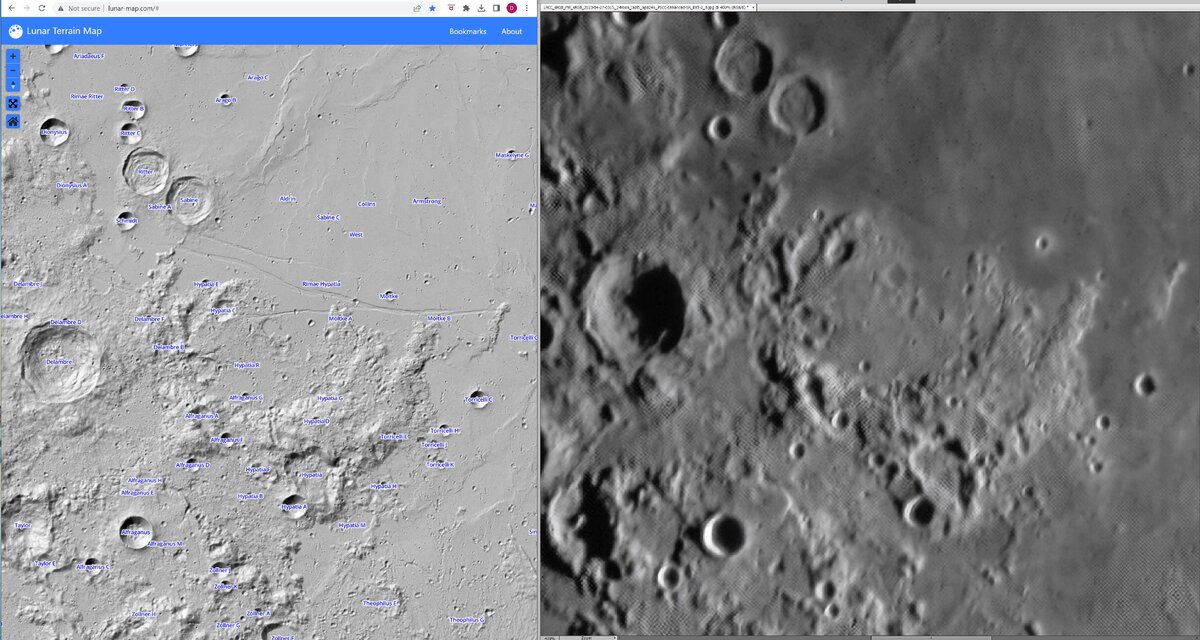This screenshot has height=640, width=1200.
Task: Select the Lunar Terrain Map moon logo
Action: 15,31
